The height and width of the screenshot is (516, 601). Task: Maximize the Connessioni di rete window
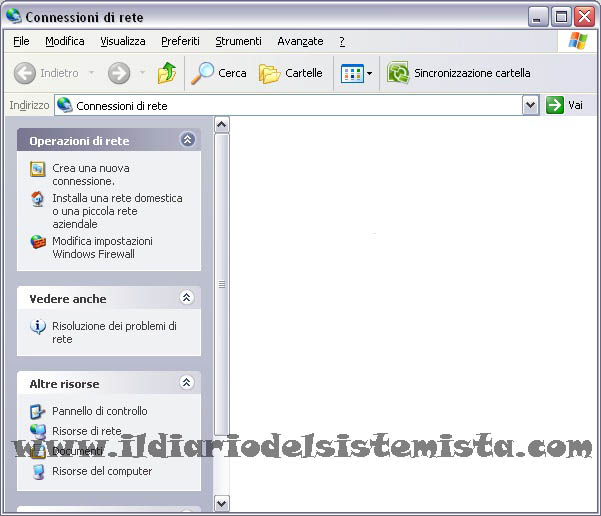pos(562,16)
